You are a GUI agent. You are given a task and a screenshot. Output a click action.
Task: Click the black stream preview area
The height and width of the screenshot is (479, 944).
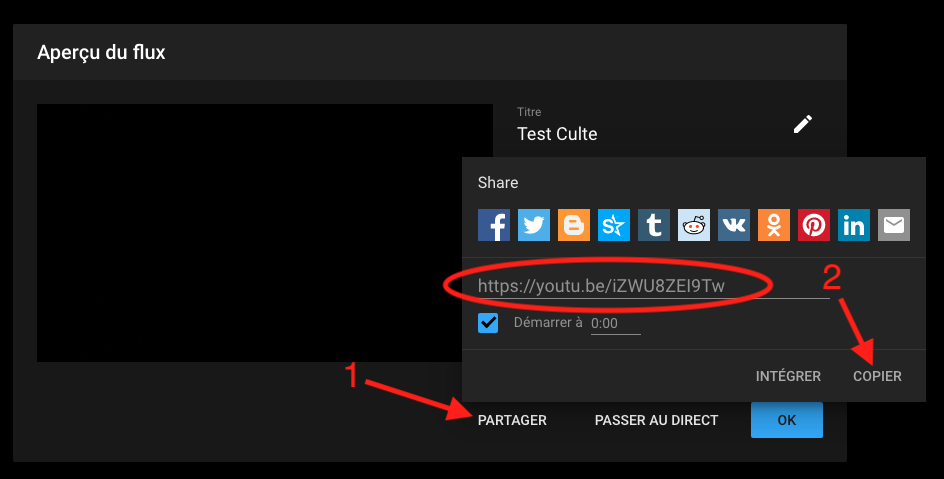[x=265, y=233]
